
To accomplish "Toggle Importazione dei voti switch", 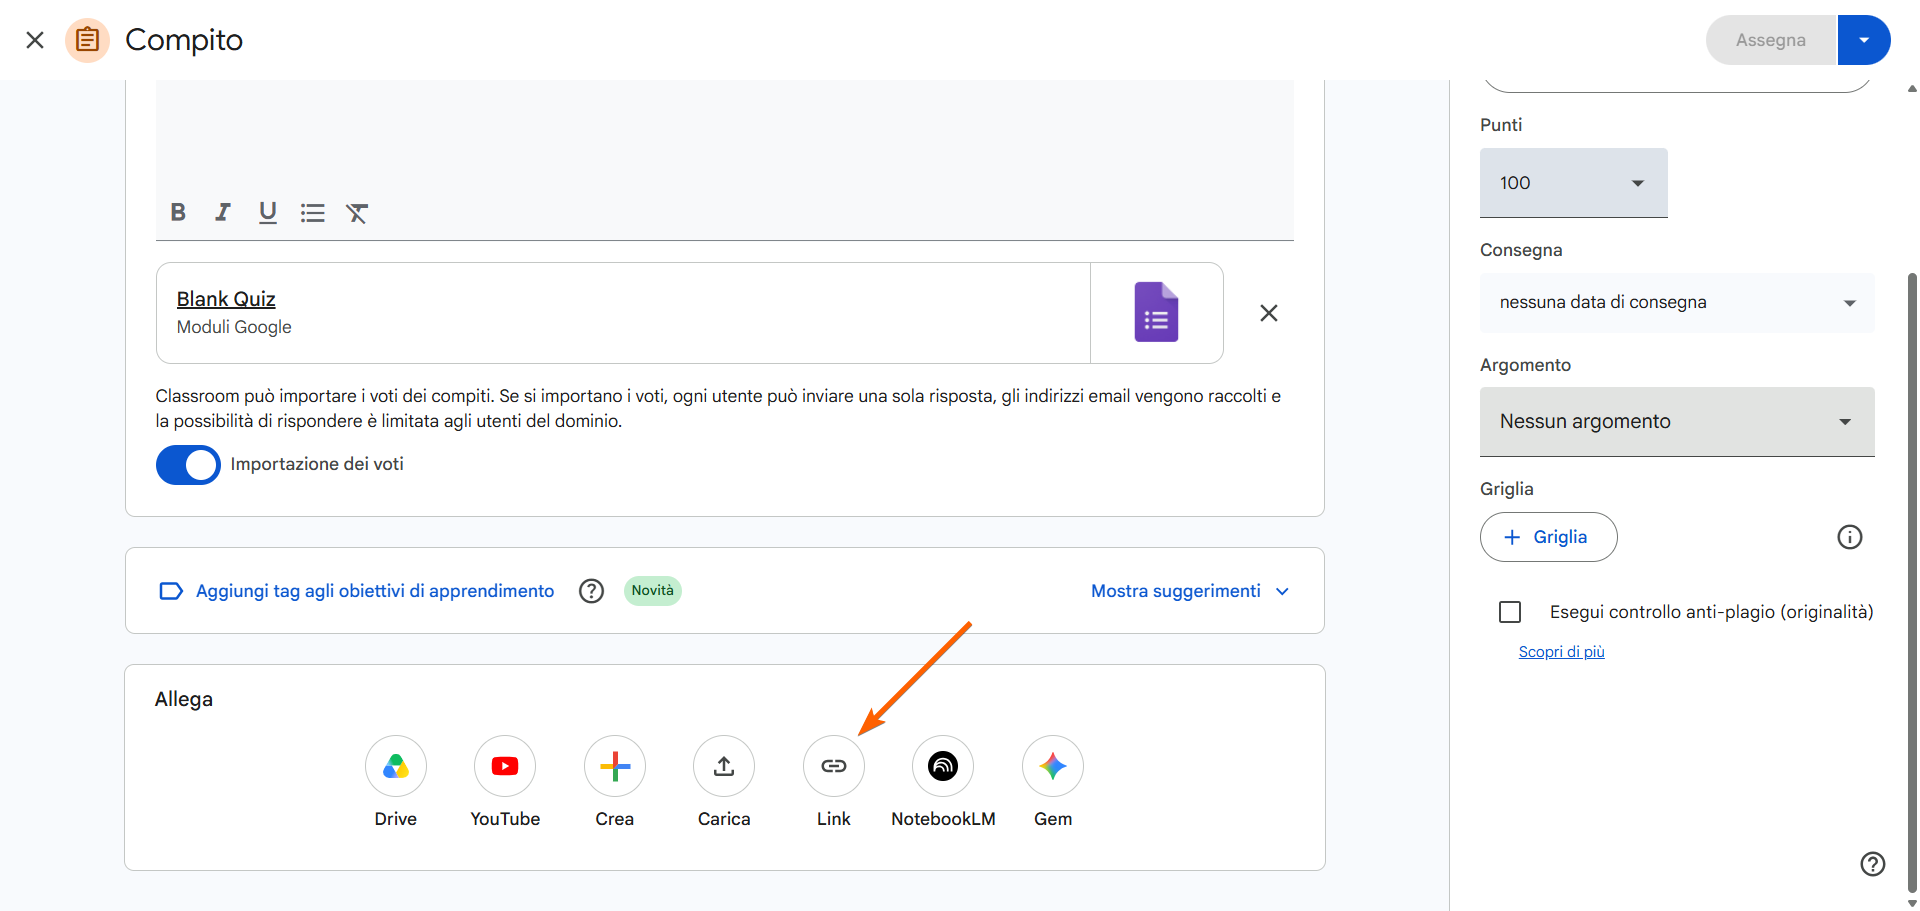I will point(188,465).
